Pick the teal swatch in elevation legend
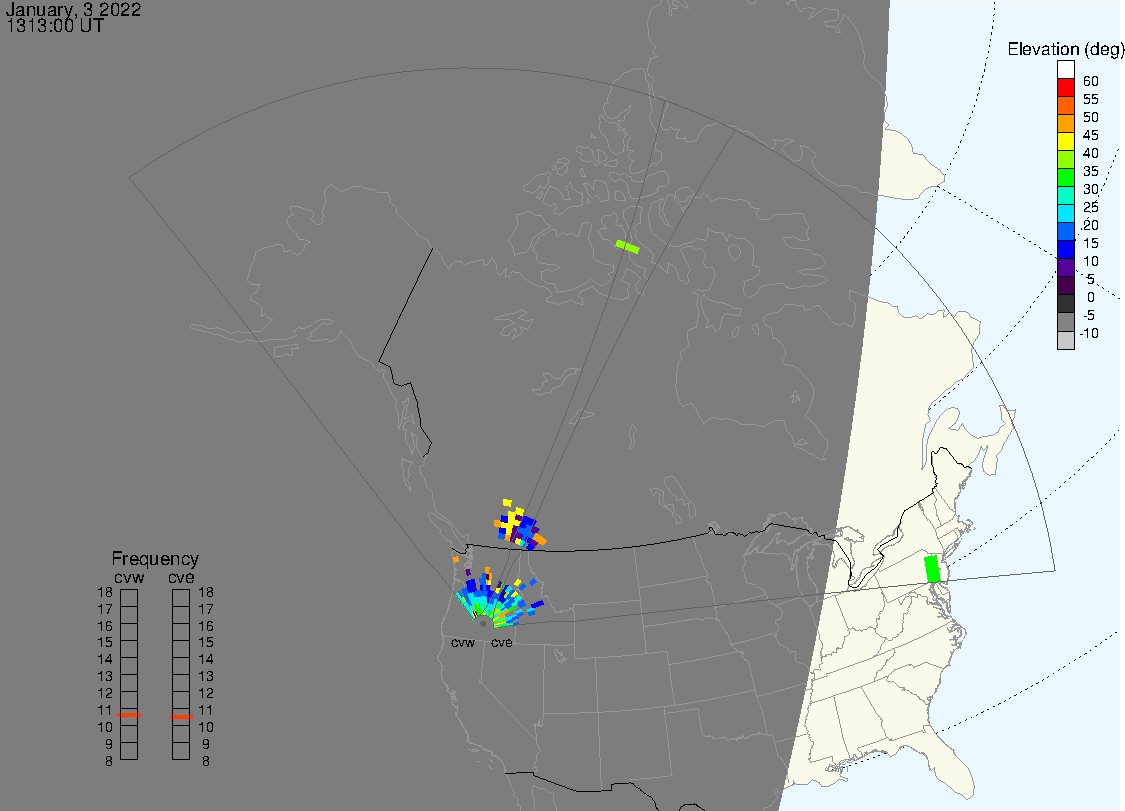The height and width of the screenshot is (811, 1125). pyautogui.click(x=1065, y=195)
